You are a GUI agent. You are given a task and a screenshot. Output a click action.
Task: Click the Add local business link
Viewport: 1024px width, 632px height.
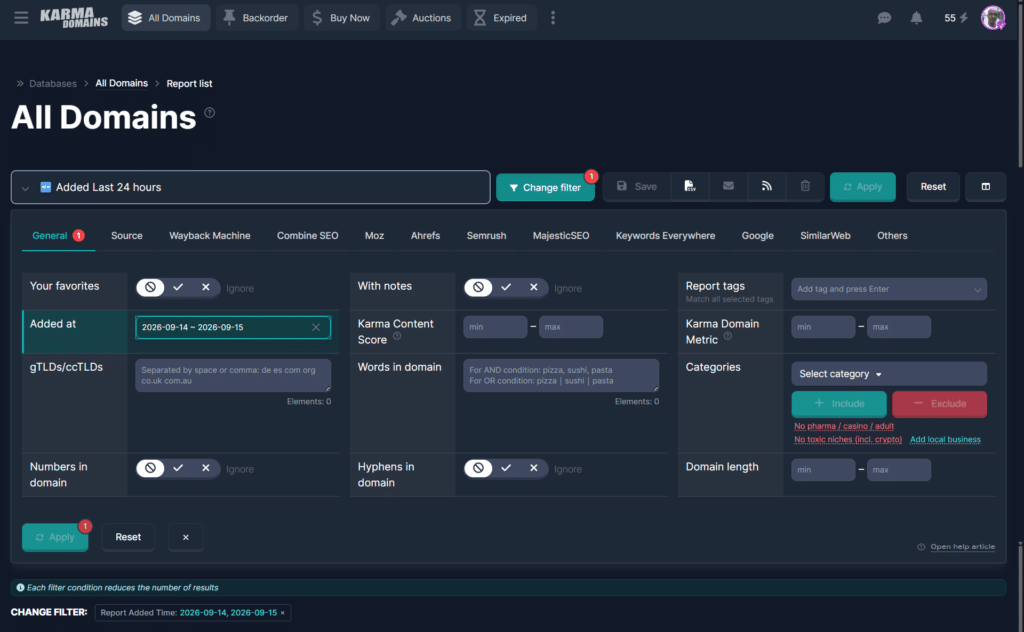(945, 439)
